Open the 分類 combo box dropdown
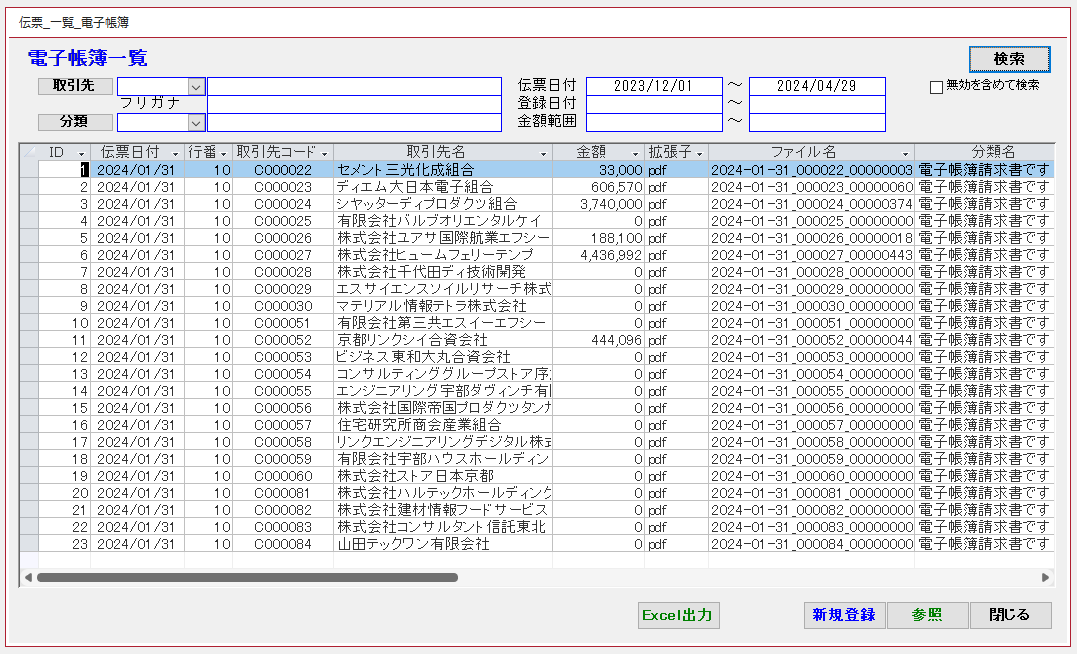Viewport: 1077px width, 654px height. 196,123
